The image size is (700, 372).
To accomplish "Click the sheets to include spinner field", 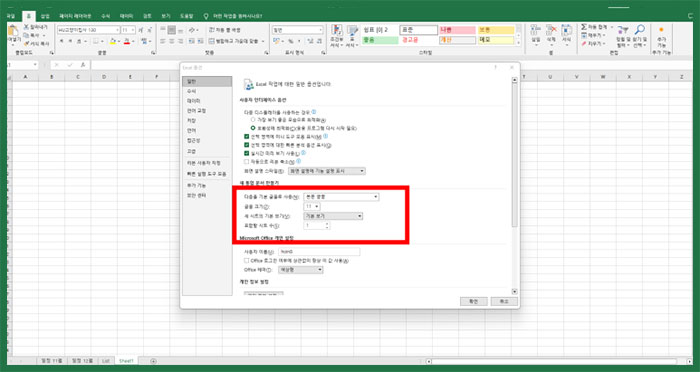I will coord(317,226).
